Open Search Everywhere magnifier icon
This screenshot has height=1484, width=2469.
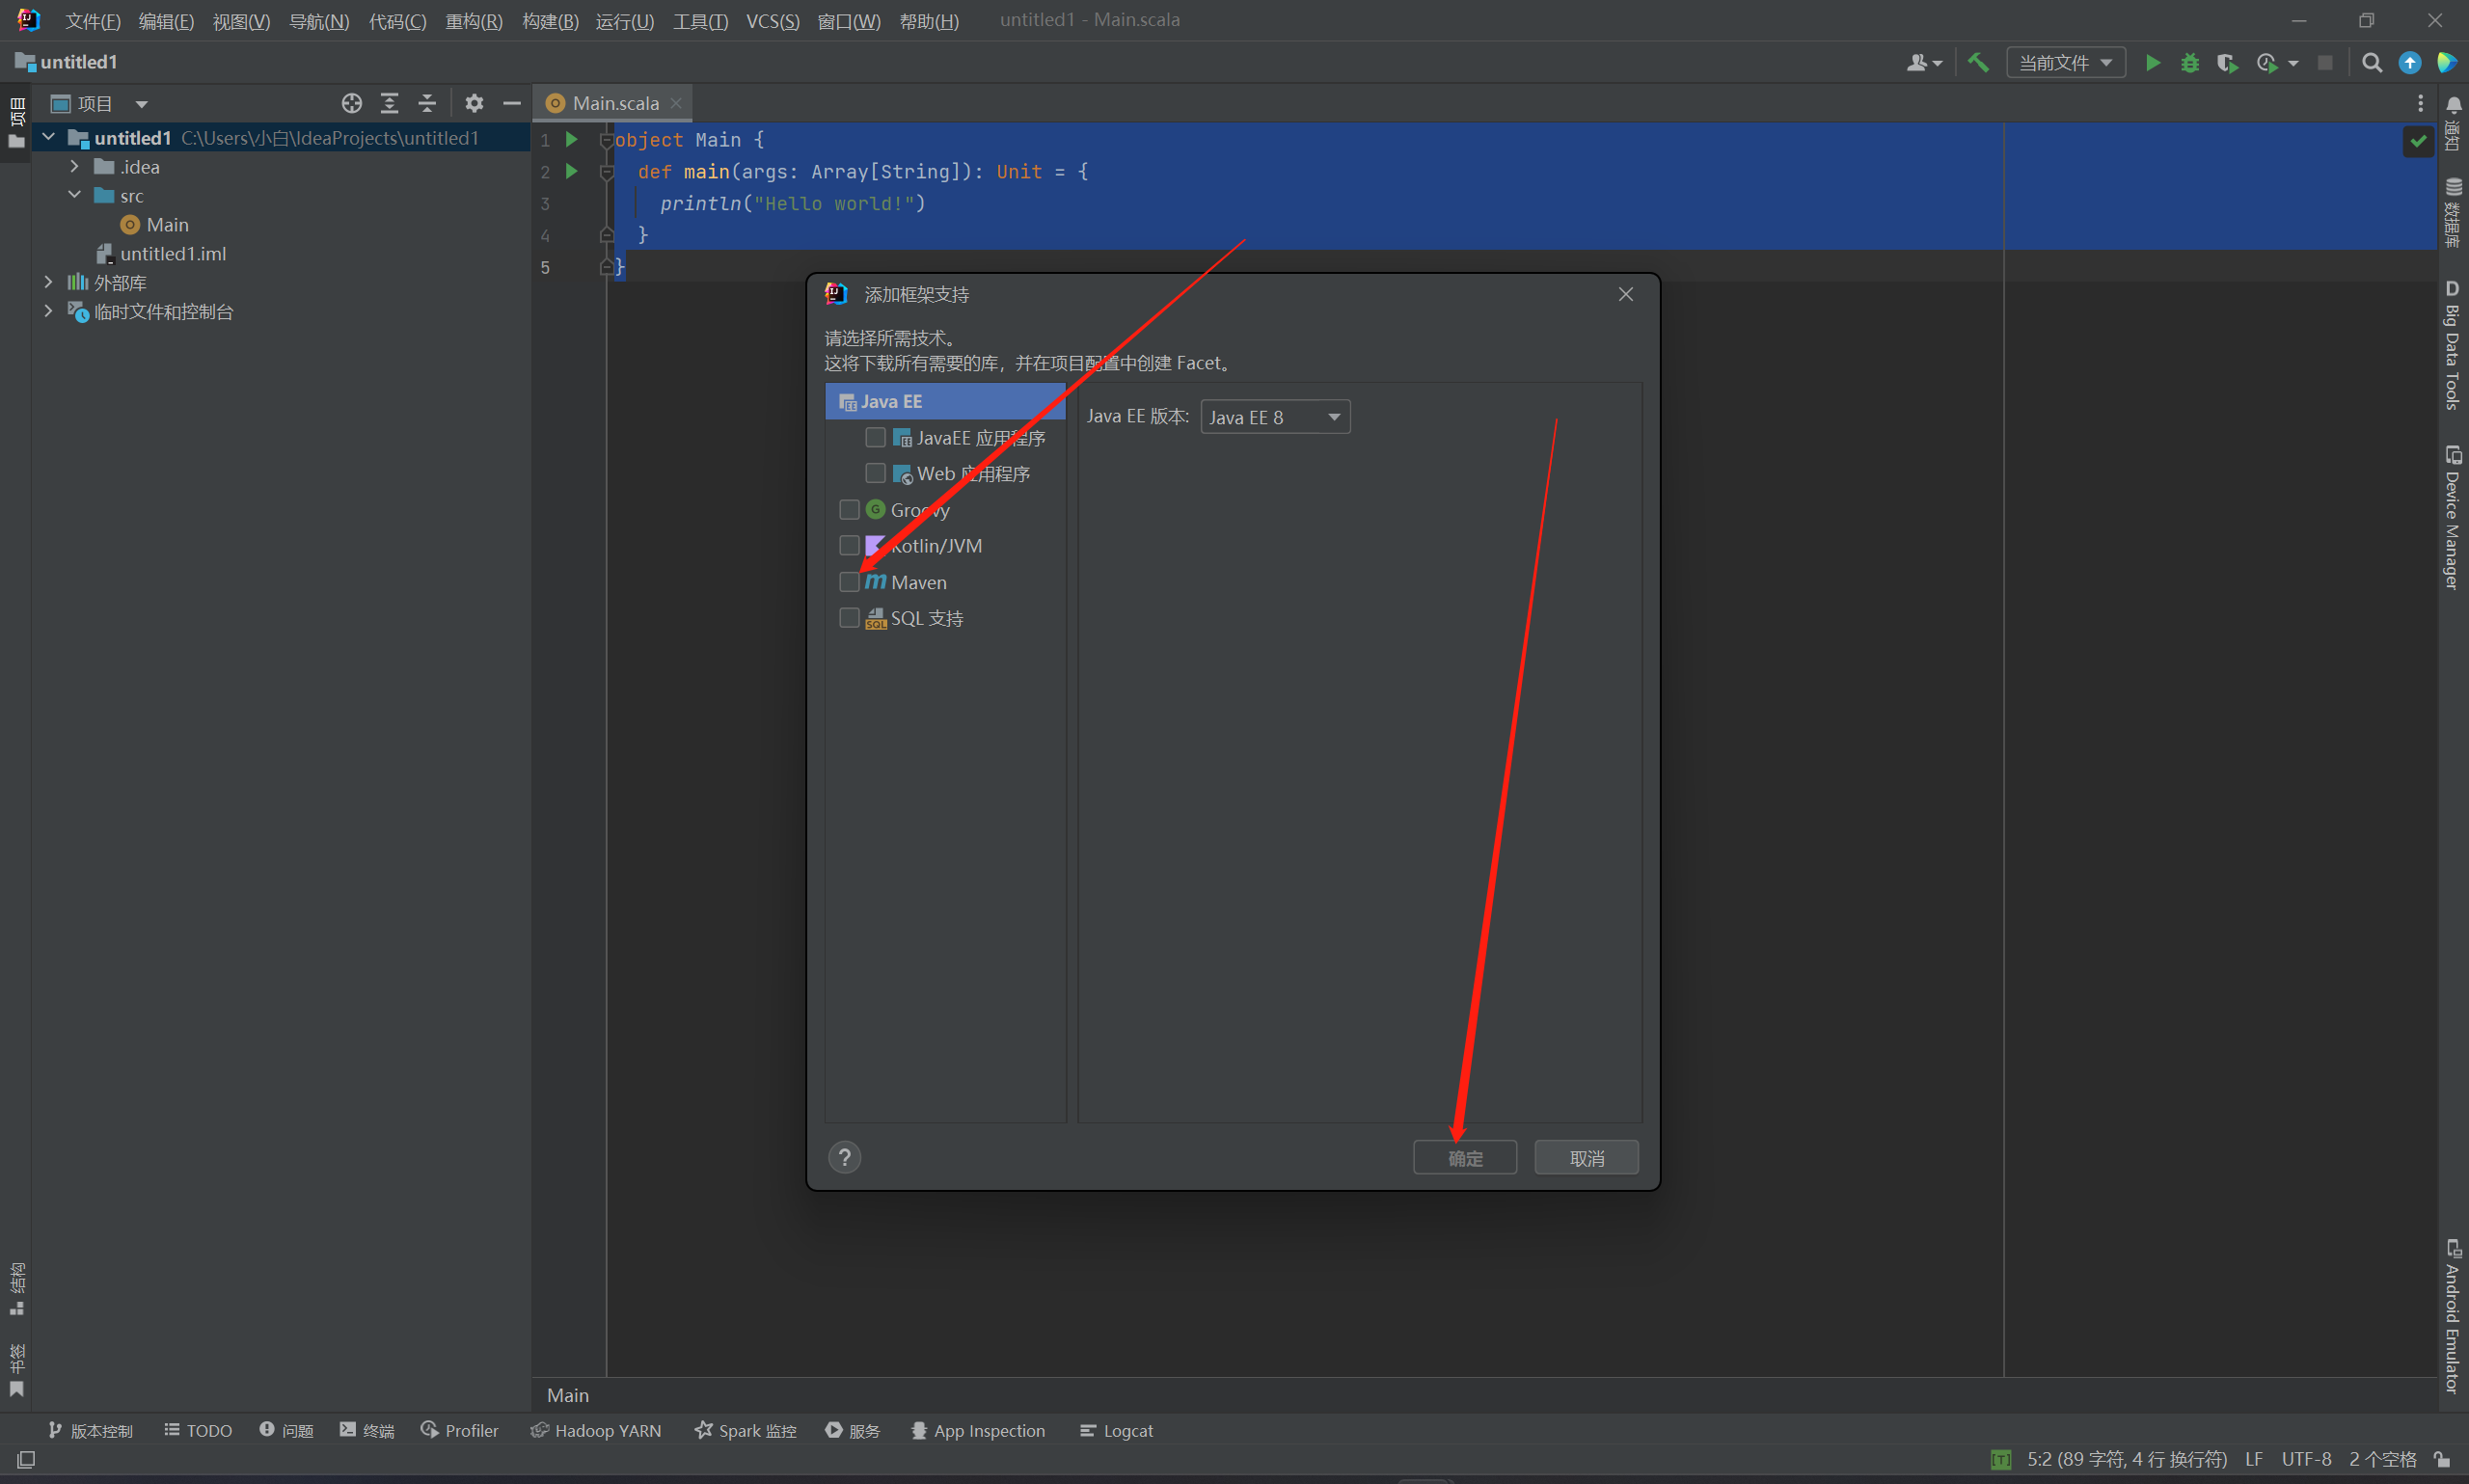[2370, 63]
